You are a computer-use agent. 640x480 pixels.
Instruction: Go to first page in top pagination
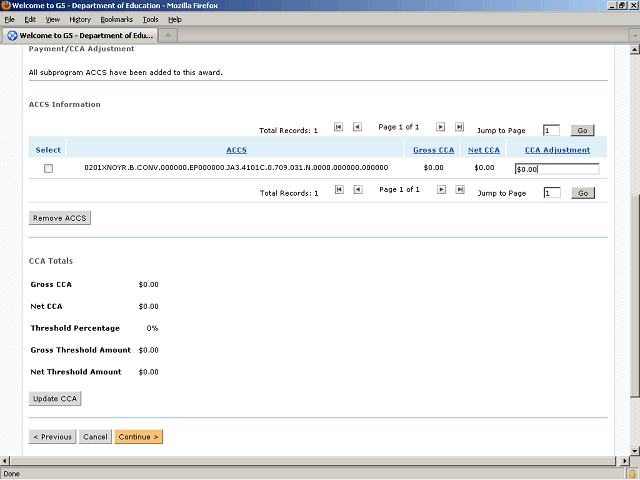pyautogui.click(x=339, y=128)
